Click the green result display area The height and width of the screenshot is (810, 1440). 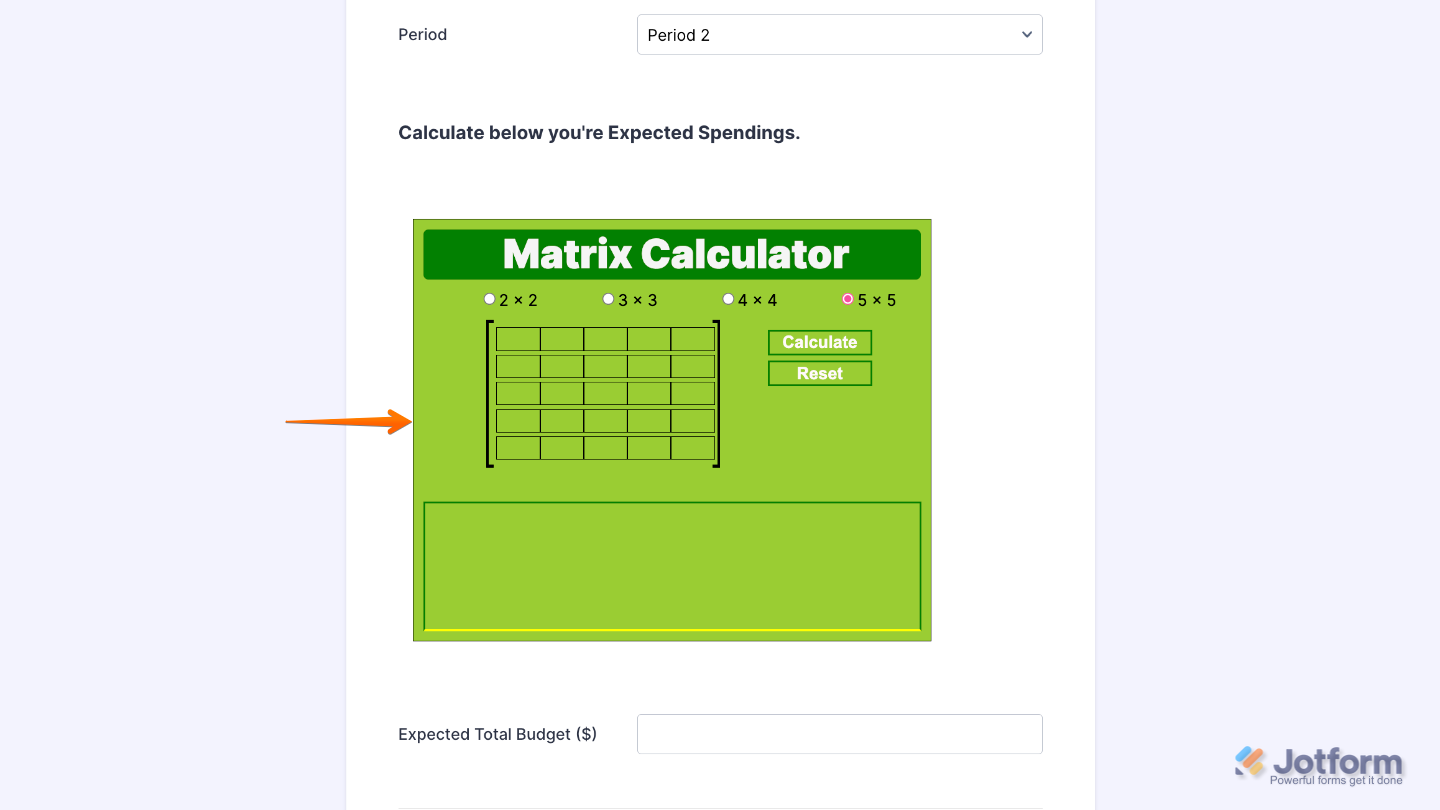[x=671, y=566]
